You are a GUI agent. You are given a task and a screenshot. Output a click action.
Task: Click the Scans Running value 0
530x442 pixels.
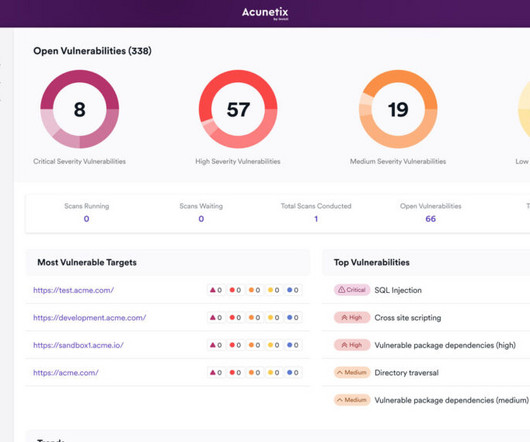coord(87,219)
